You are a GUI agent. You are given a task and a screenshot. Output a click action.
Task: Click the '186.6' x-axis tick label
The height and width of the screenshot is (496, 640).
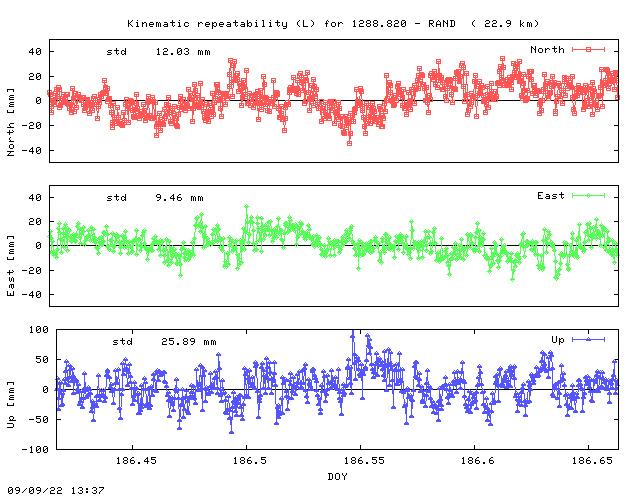pos(477,460)
